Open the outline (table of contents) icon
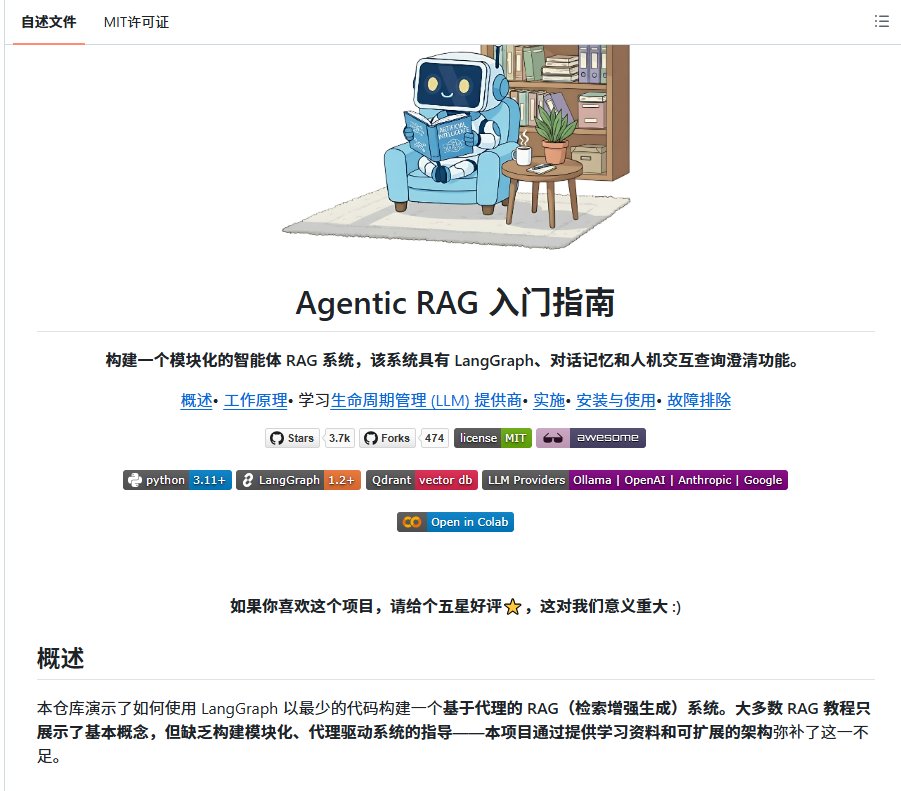901x791 pixels. pos(881,21)
